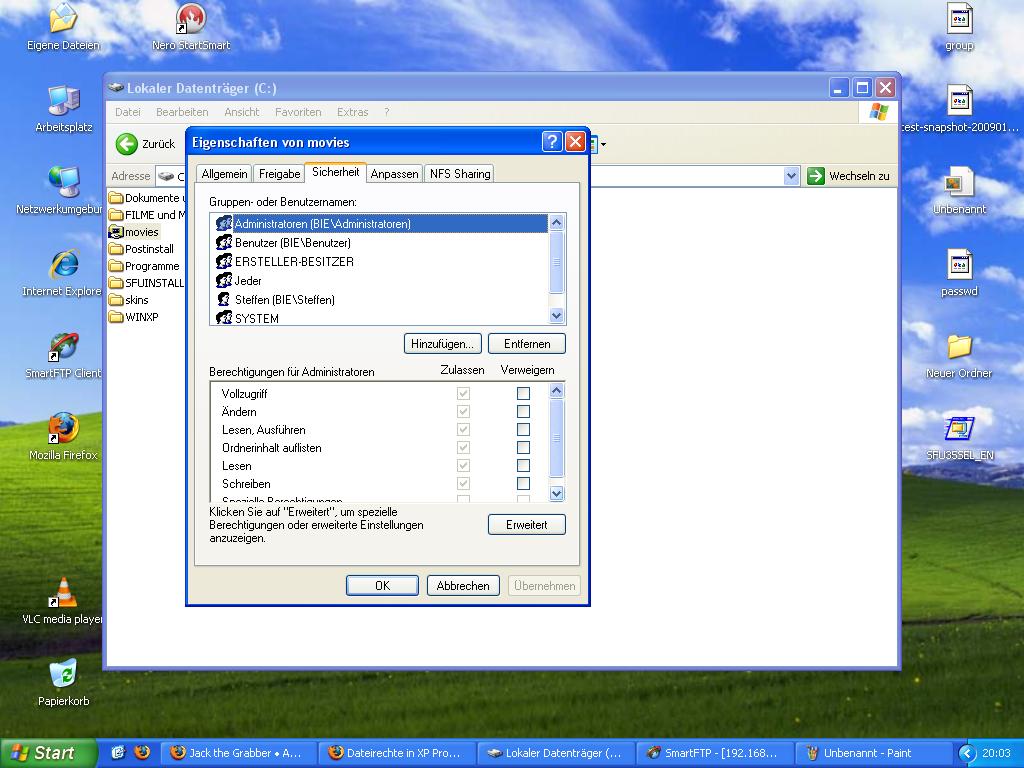This screenshot has width=1024, height=768.
Task: Toggle Zulassen checkbox for Ändern
Action: click(463, 411)
